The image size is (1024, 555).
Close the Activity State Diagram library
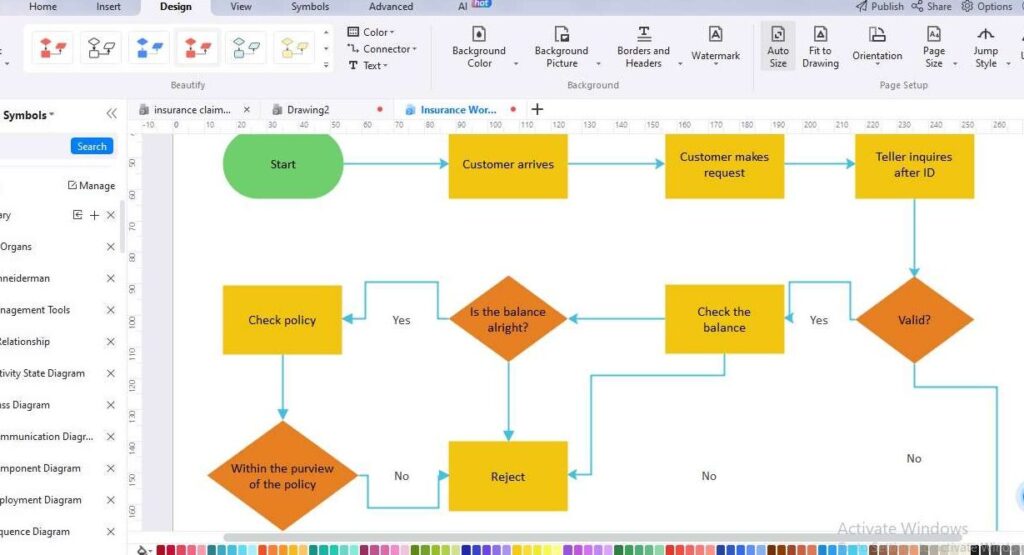(x=111, y=373)
